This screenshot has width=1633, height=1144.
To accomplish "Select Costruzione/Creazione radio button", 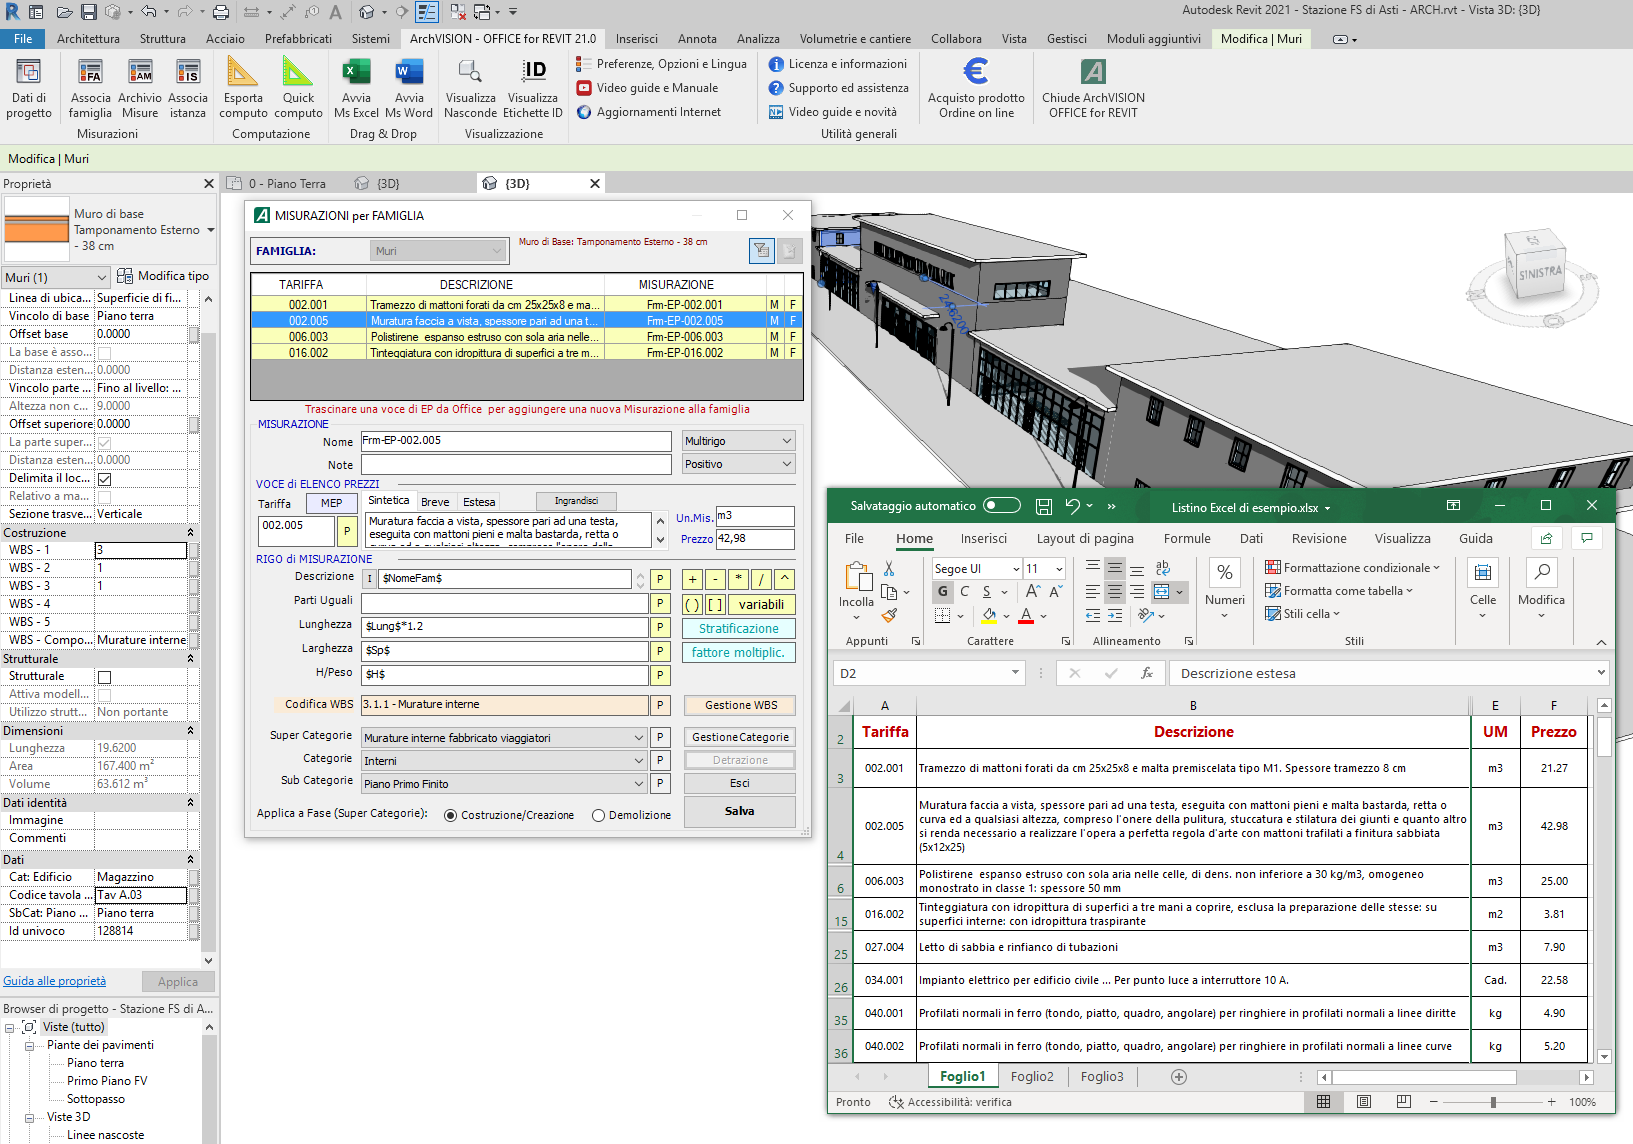I will click(x=450, y=815).
